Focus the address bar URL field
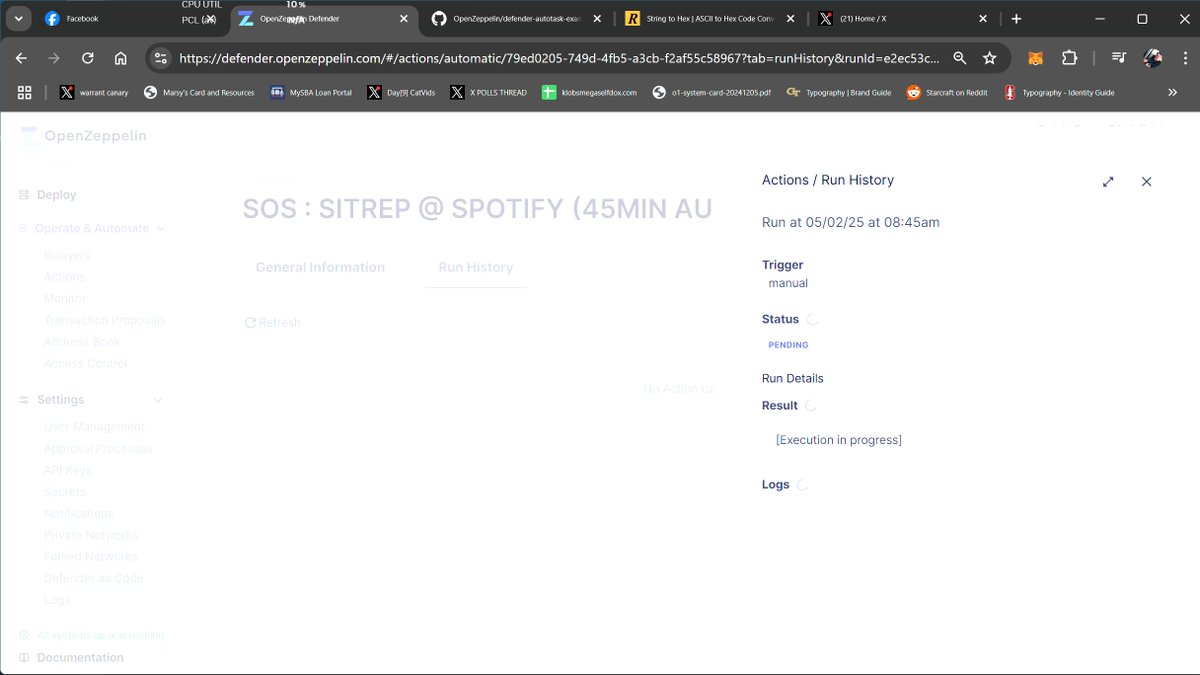The width and height of the screenshot is (1200, 675). (x=560, y=58)
